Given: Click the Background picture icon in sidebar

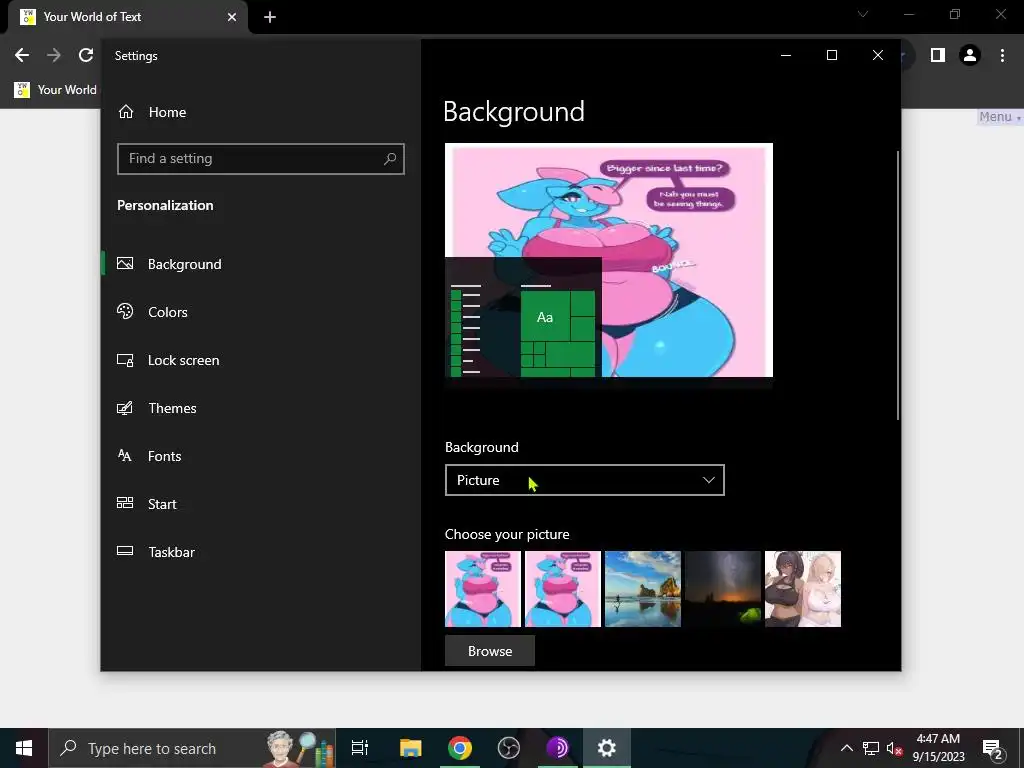Looking at the screenshot, I should pos(125,263).
